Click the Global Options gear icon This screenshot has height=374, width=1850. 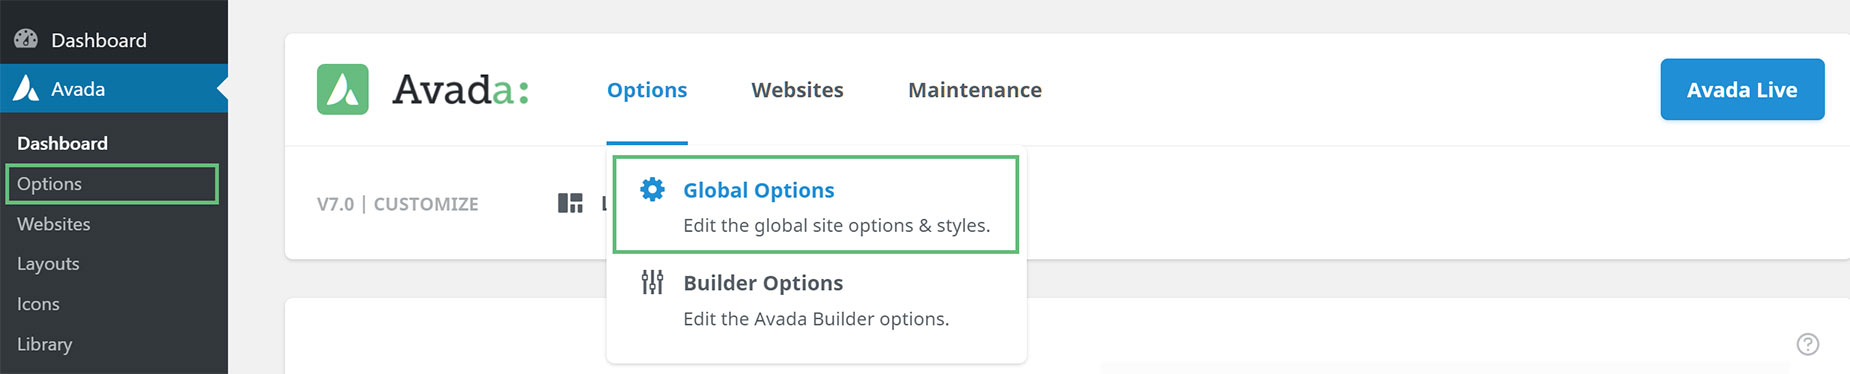(652, 189)
